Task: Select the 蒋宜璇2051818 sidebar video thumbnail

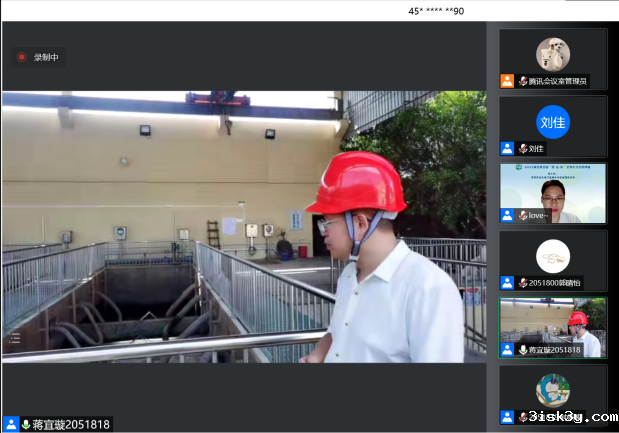Action: [553, 325]
